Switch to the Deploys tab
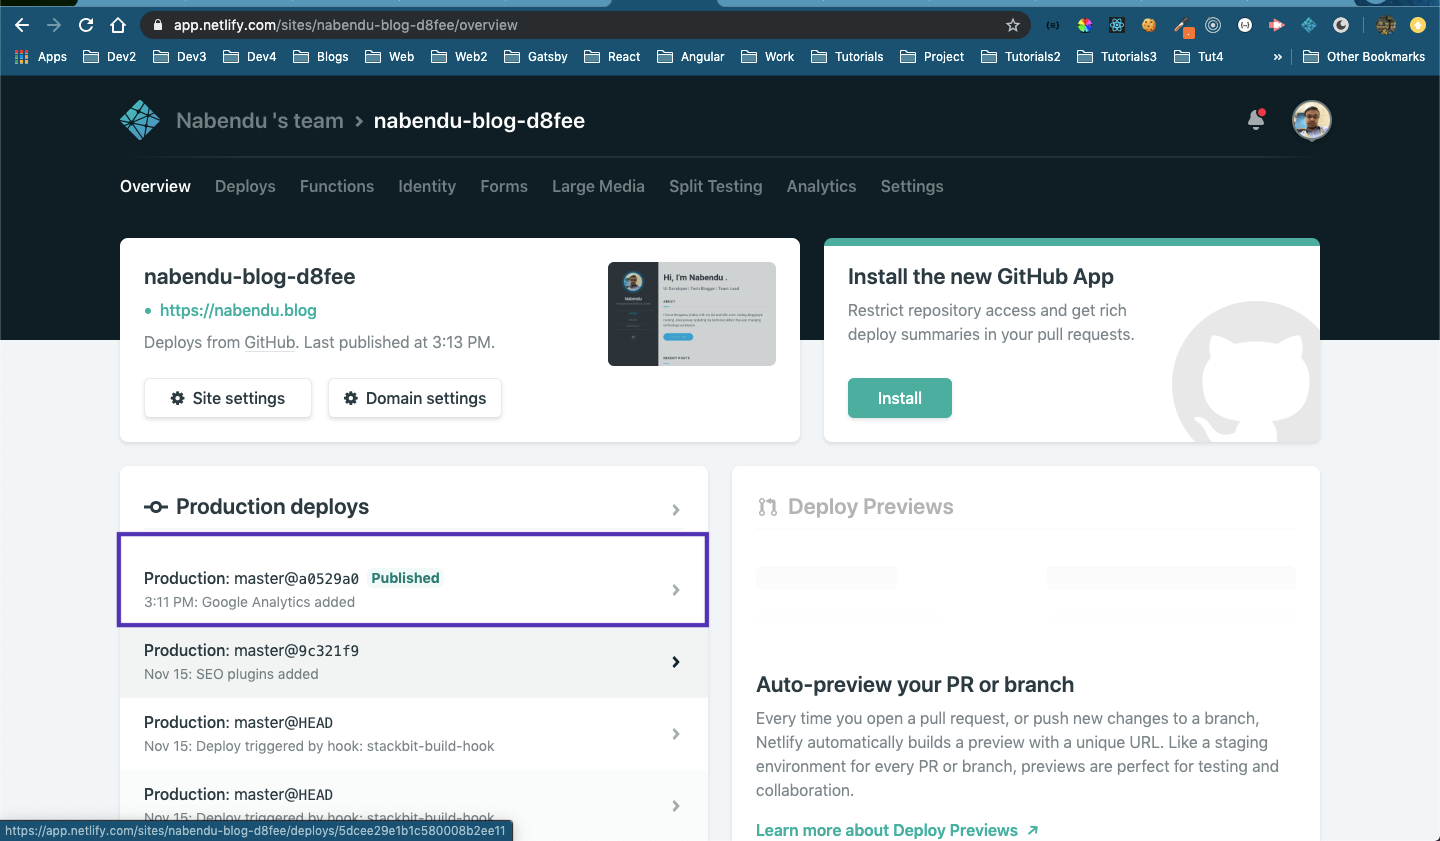 (x=245, y=186)
